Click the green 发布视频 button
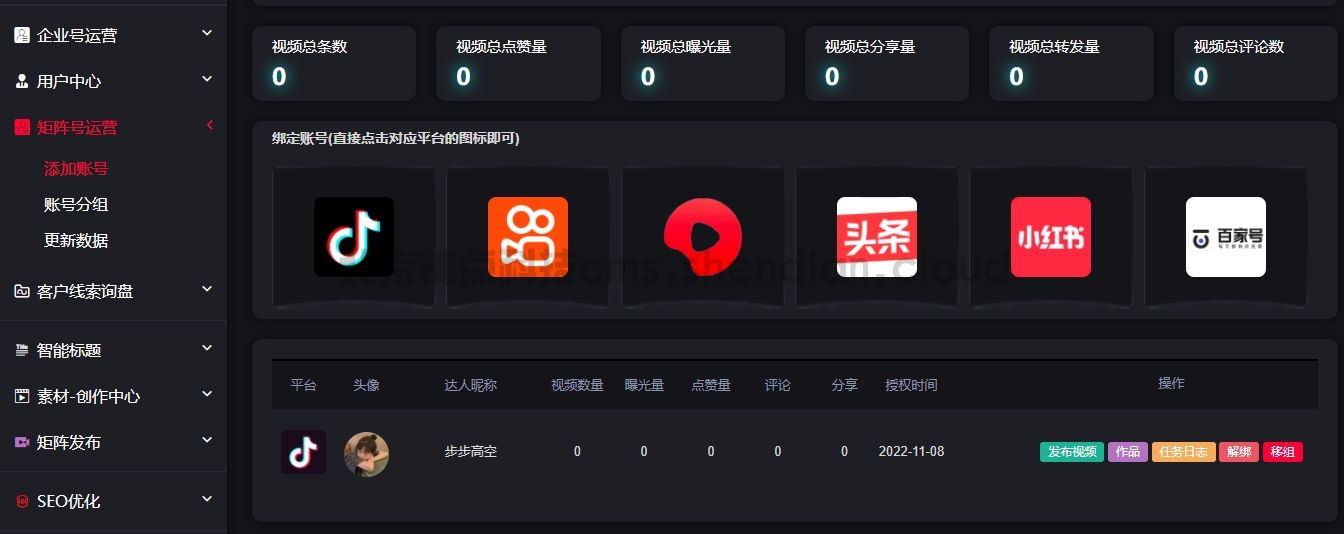Image resolution: width=1344 pixels, height=534 pixels. (1072, 452)
